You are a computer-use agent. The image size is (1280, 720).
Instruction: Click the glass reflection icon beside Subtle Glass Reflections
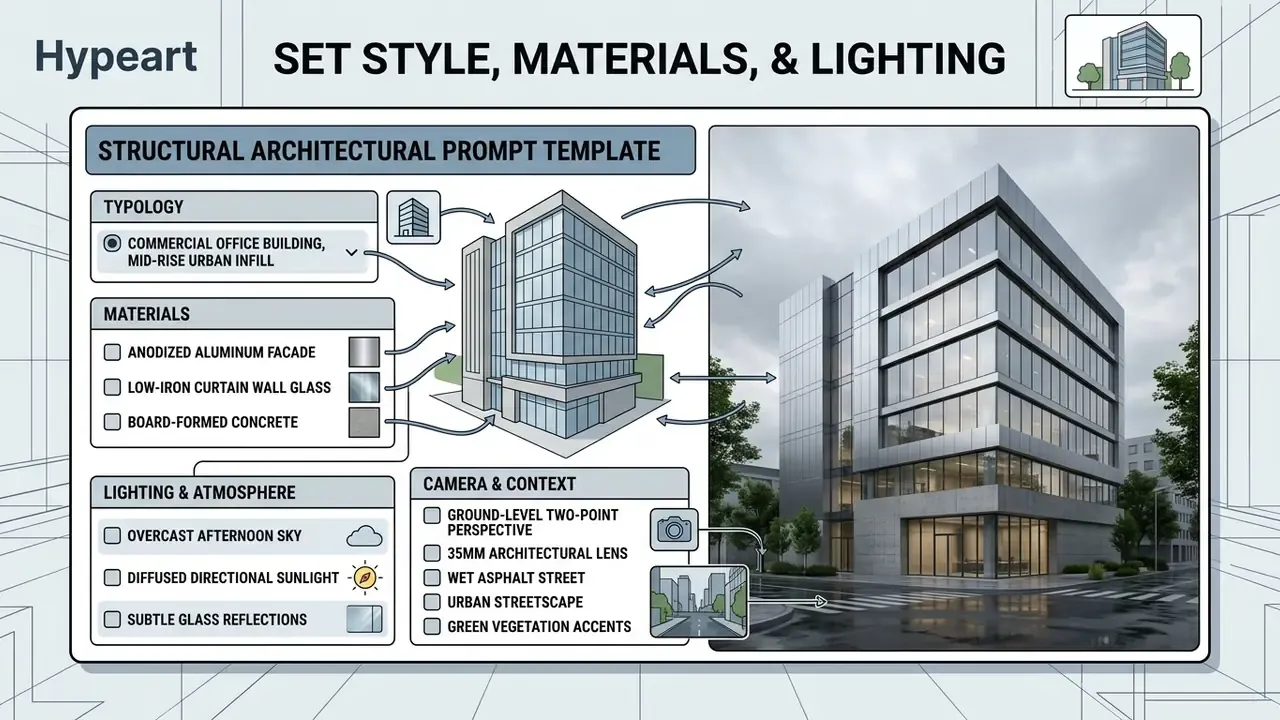coord(364,619)
